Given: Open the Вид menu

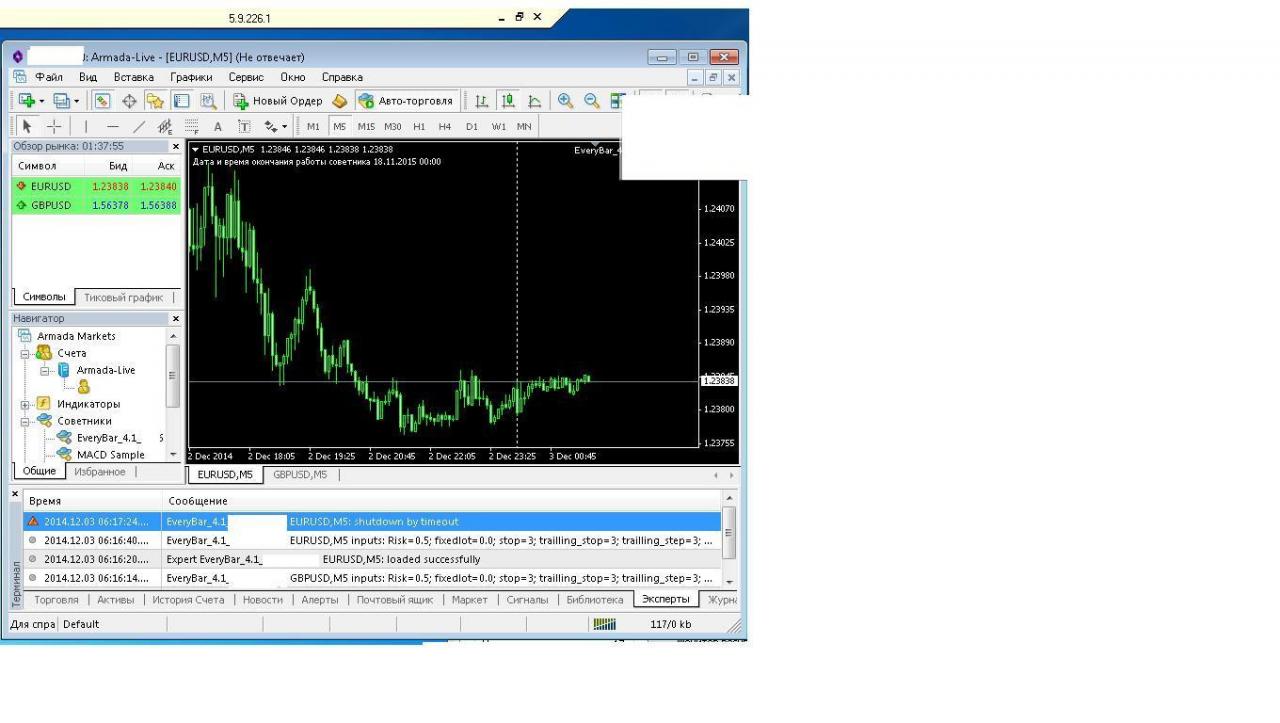Looking at the screenshot, I should (88, 77).
